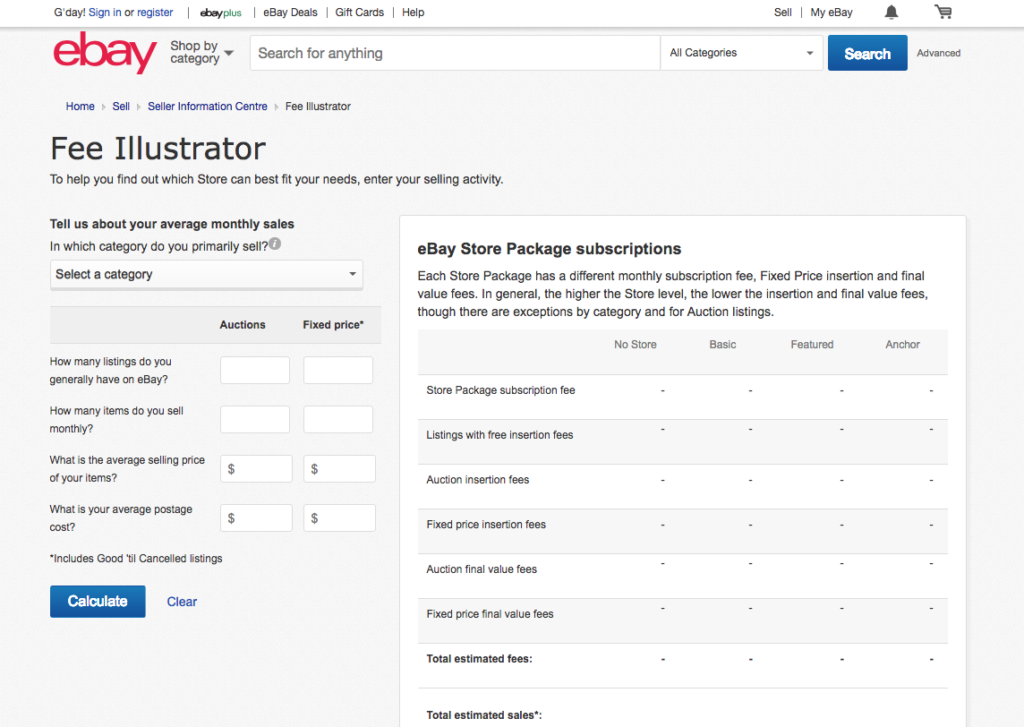Screen dimensions: 1024x727
Task: Click the "Store Package subscription fee" row label
Action: point(501,390)
